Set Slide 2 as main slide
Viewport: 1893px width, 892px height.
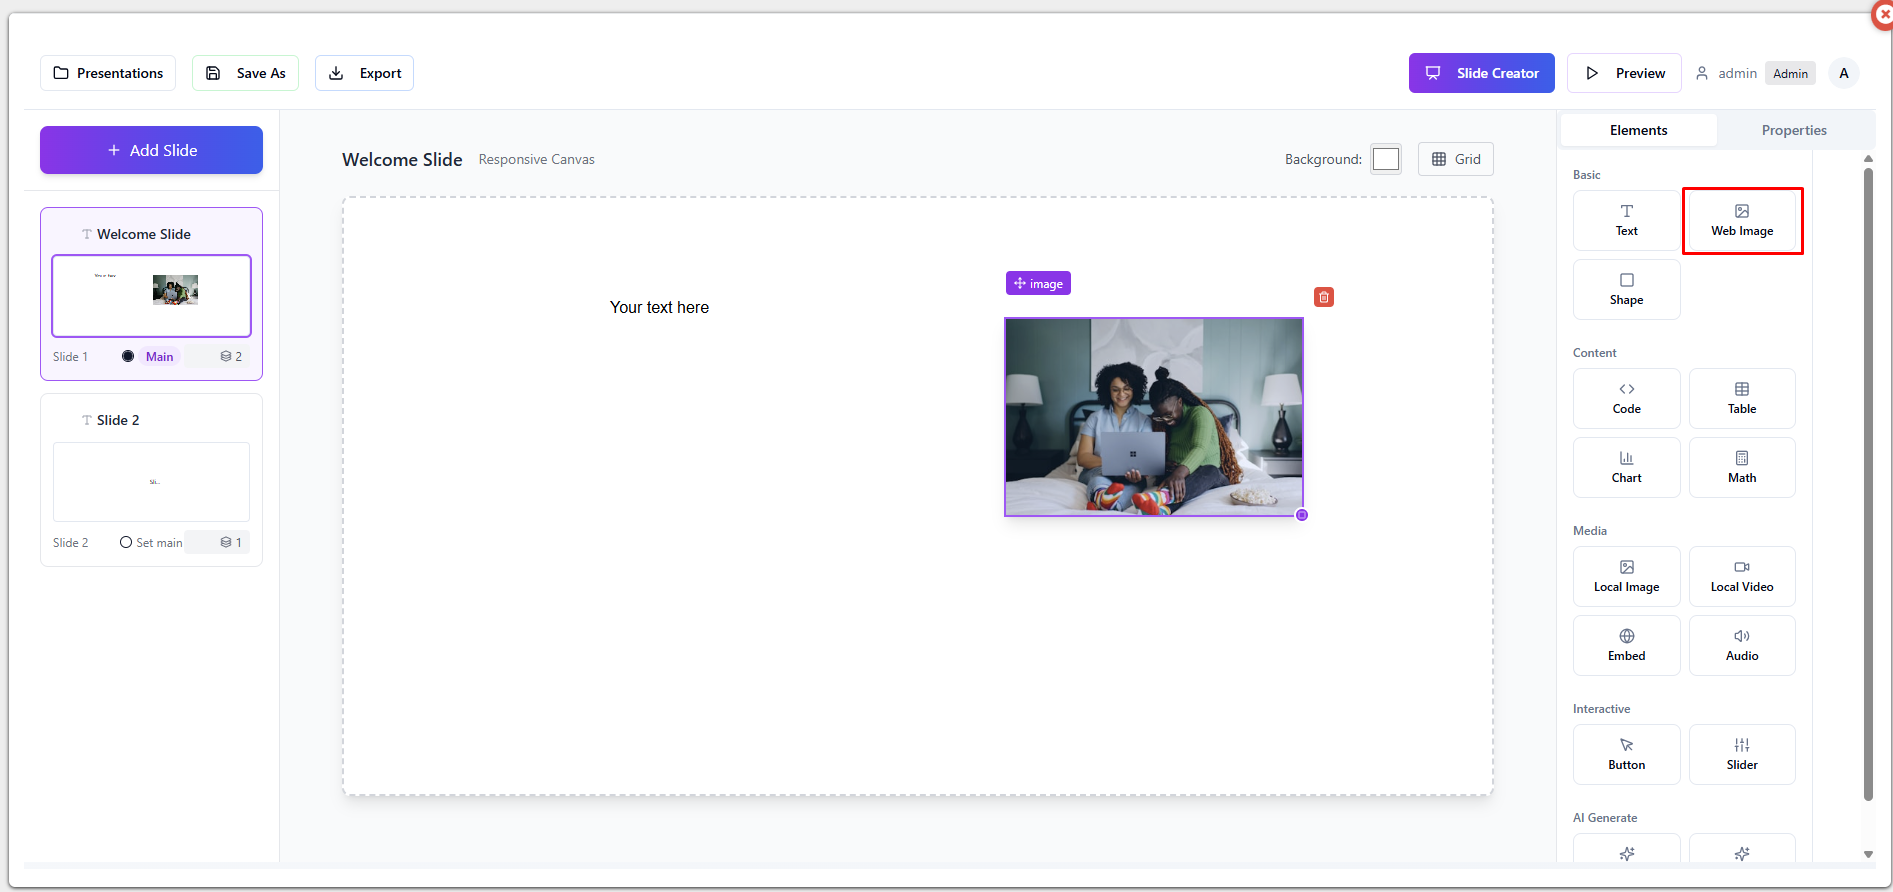tap(126, 542)
